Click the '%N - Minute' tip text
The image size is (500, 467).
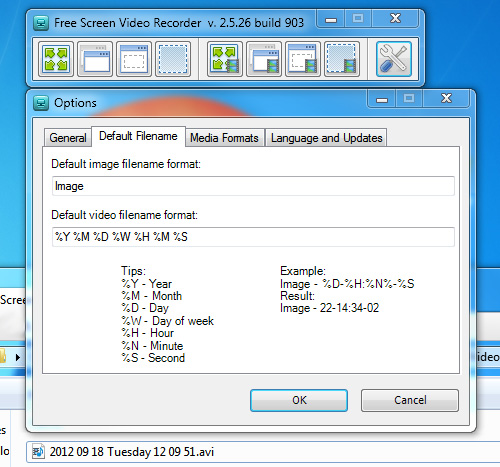(x=152, y=346)
